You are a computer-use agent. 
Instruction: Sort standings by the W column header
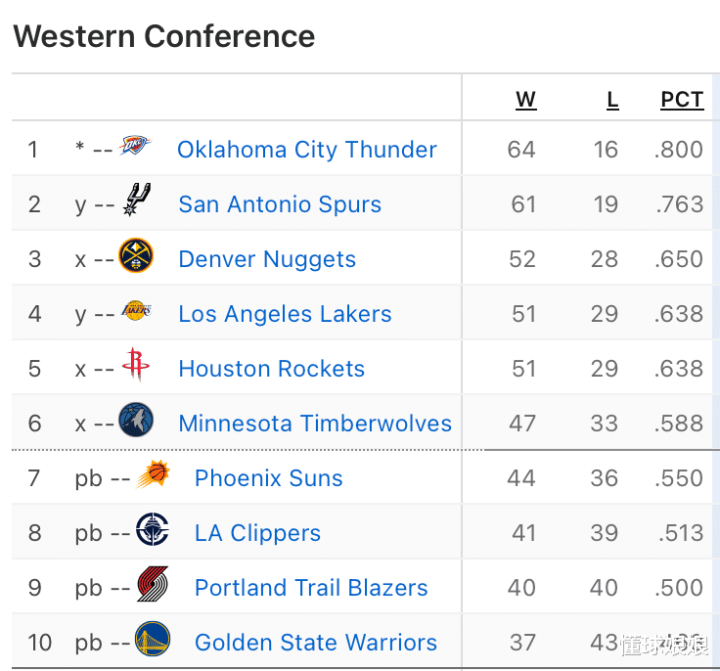[526, 100]
